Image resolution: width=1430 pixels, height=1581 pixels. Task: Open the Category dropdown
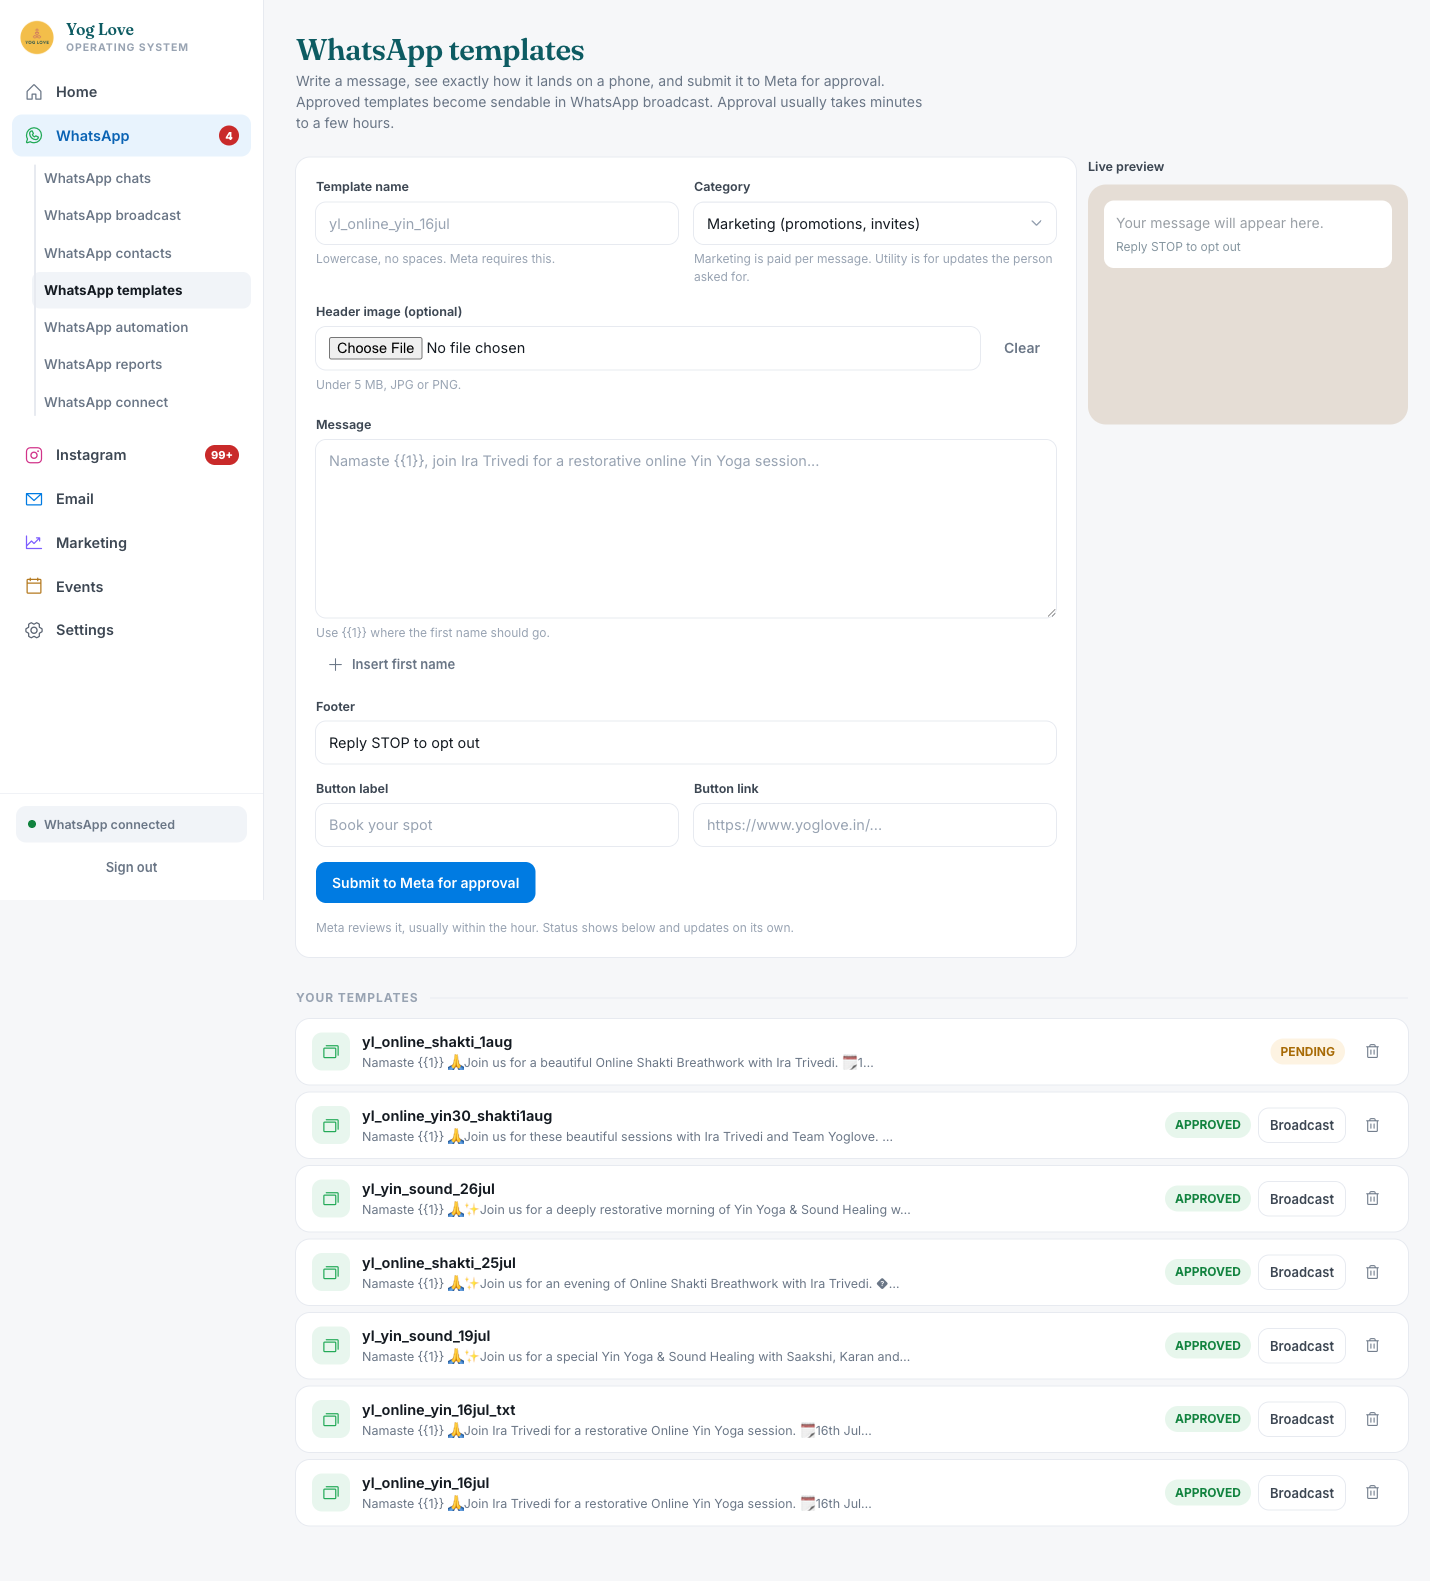875,224
